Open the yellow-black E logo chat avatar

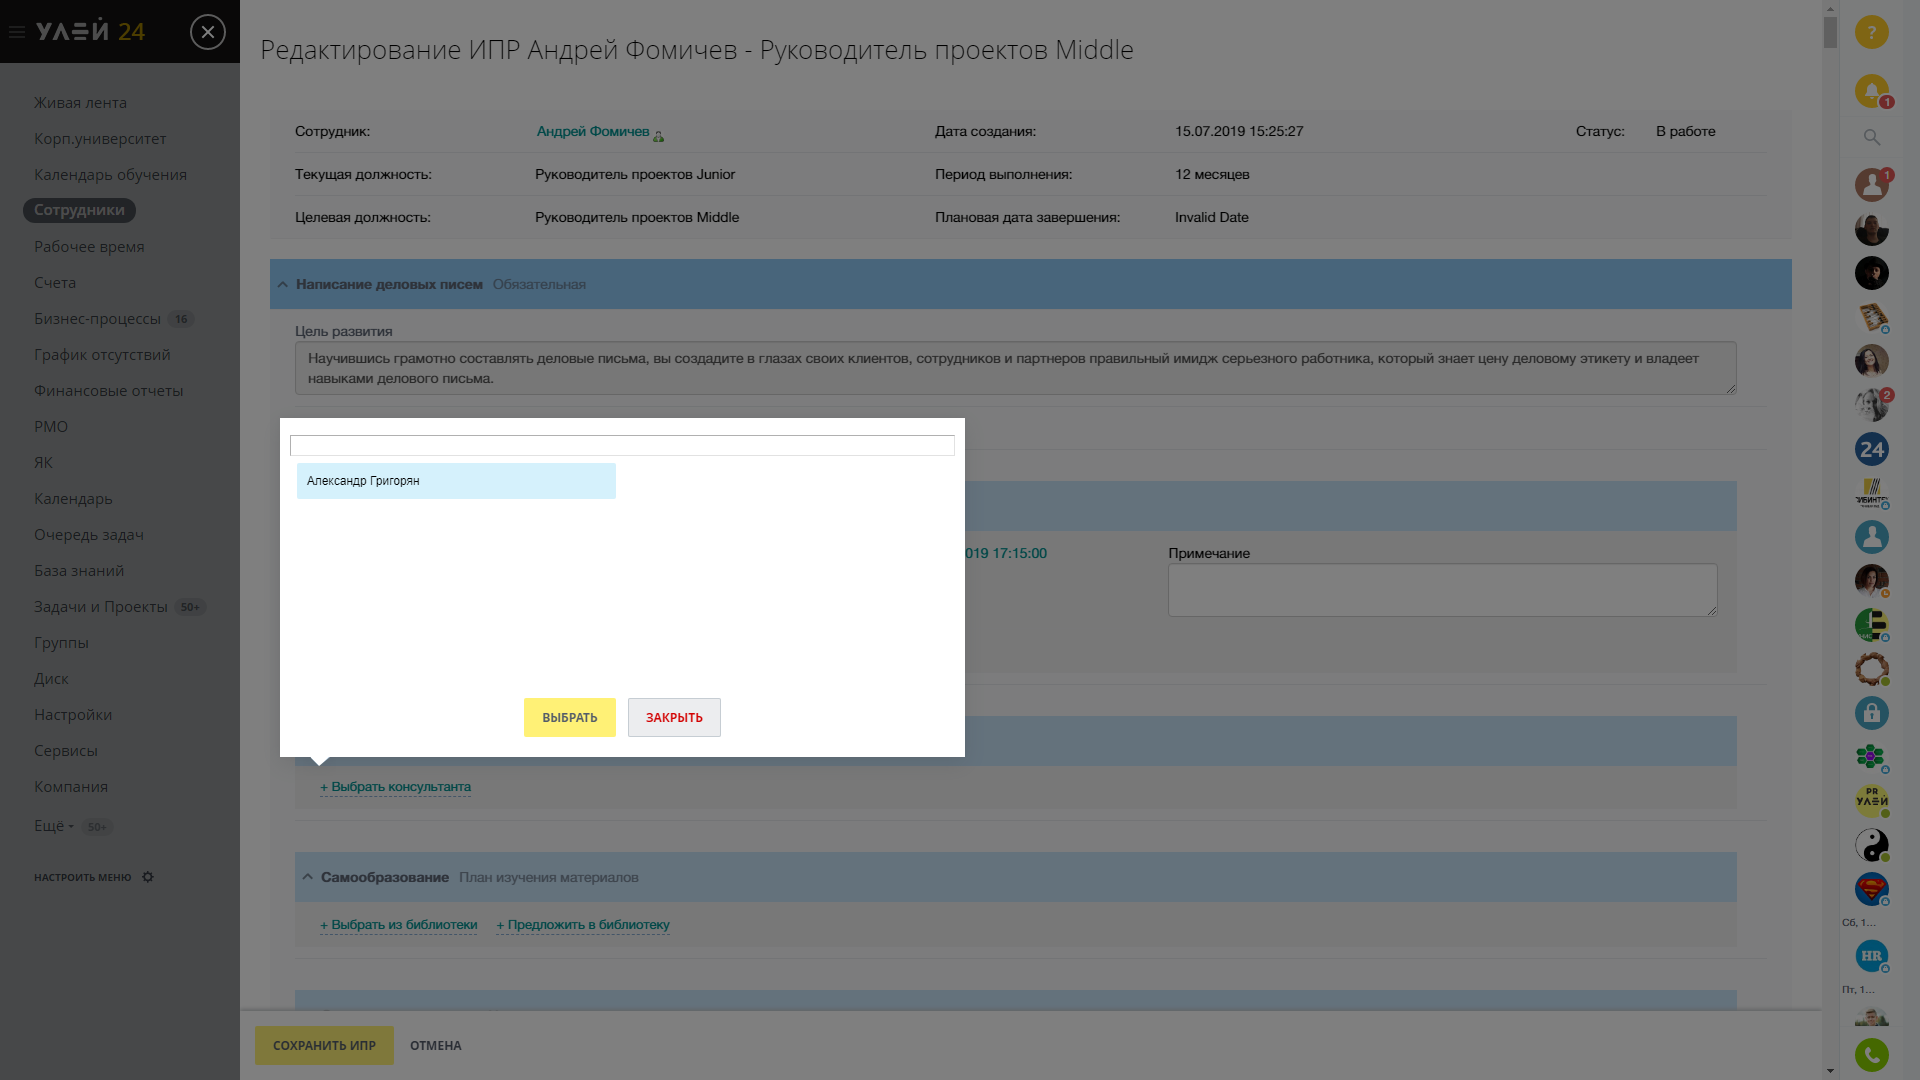tap(1872, 625)
